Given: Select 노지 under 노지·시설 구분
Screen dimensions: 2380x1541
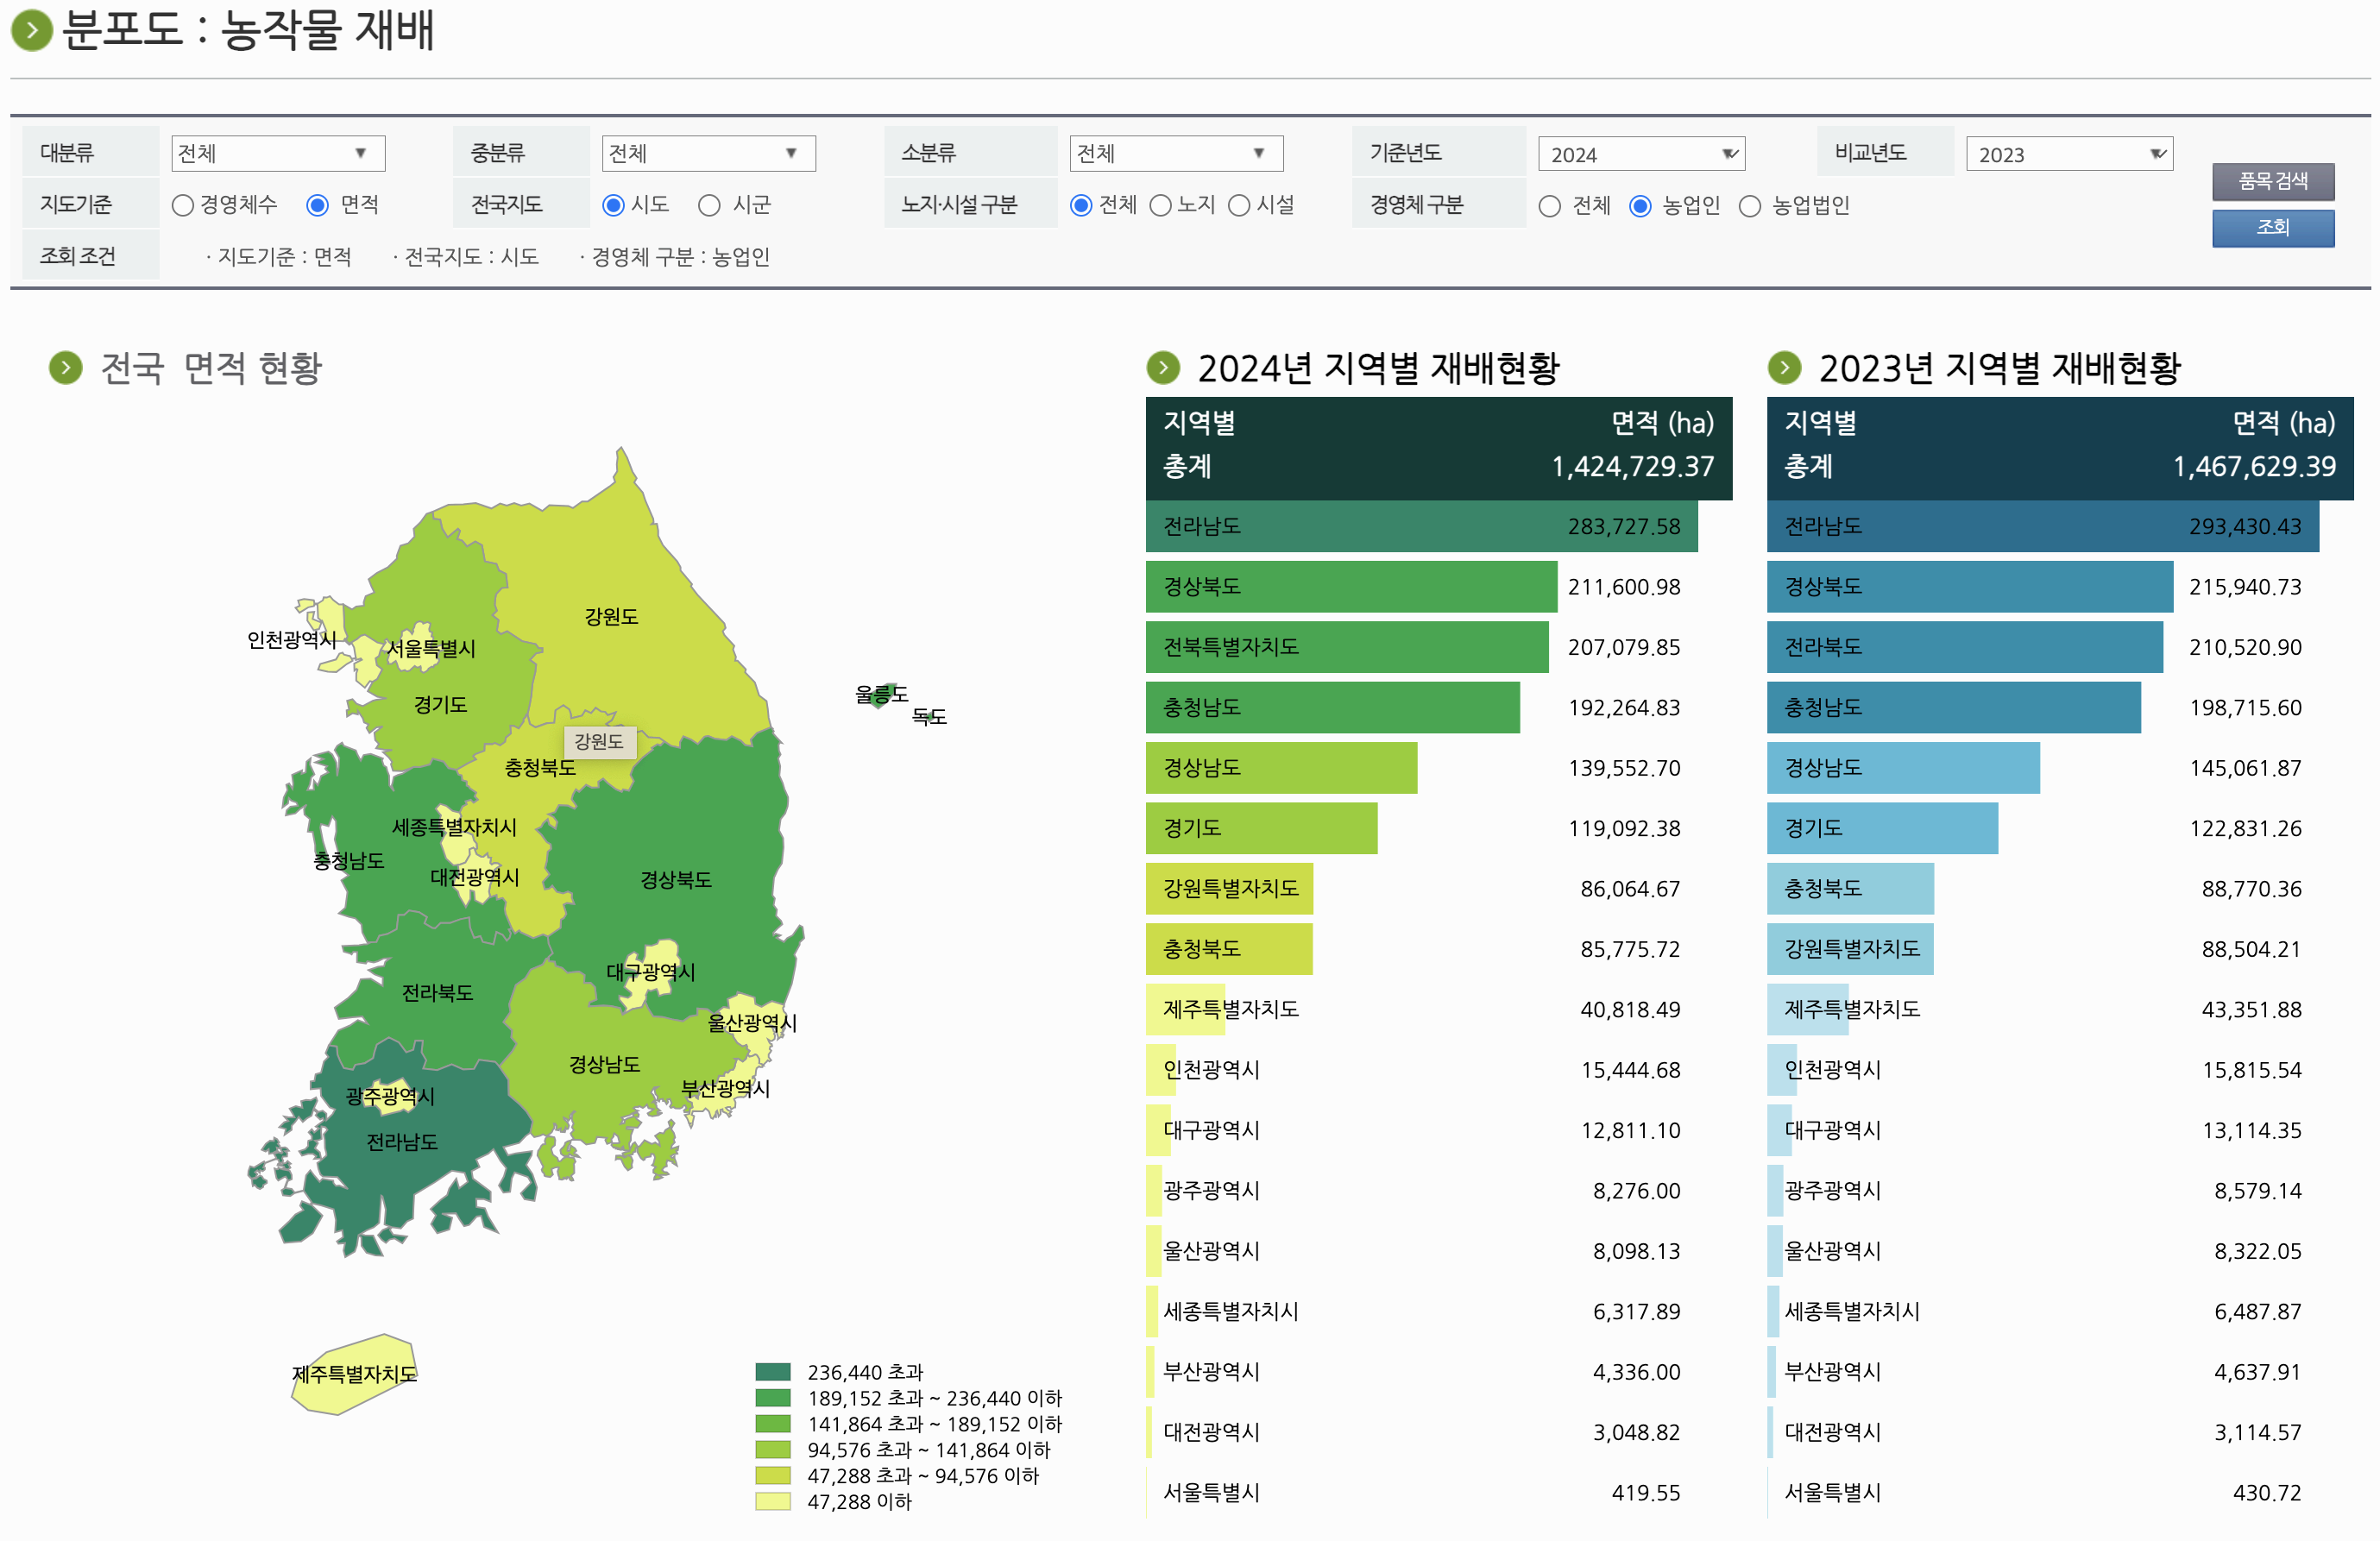Looking at the screenshot, I should [1160, 205].
